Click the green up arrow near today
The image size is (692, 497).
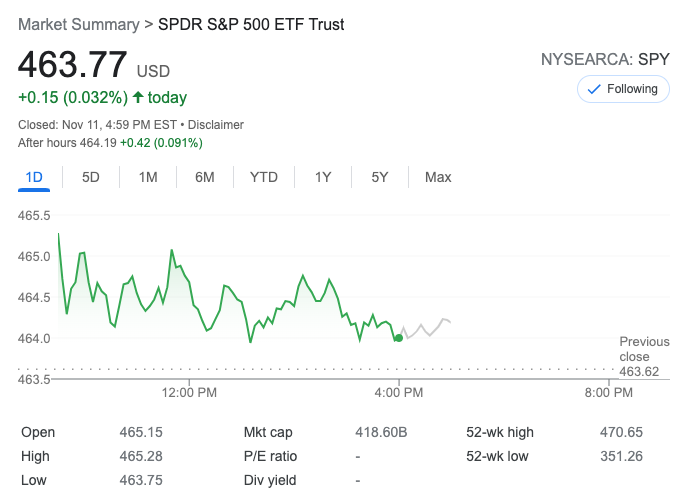click(138, 97)
